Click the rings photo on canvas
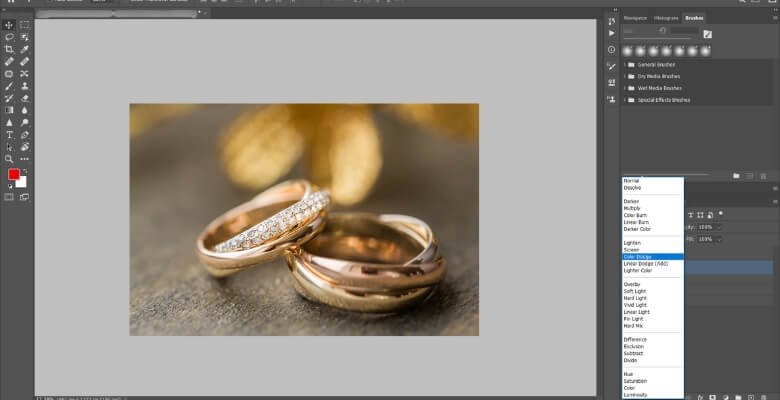 (x=304, y=219)
